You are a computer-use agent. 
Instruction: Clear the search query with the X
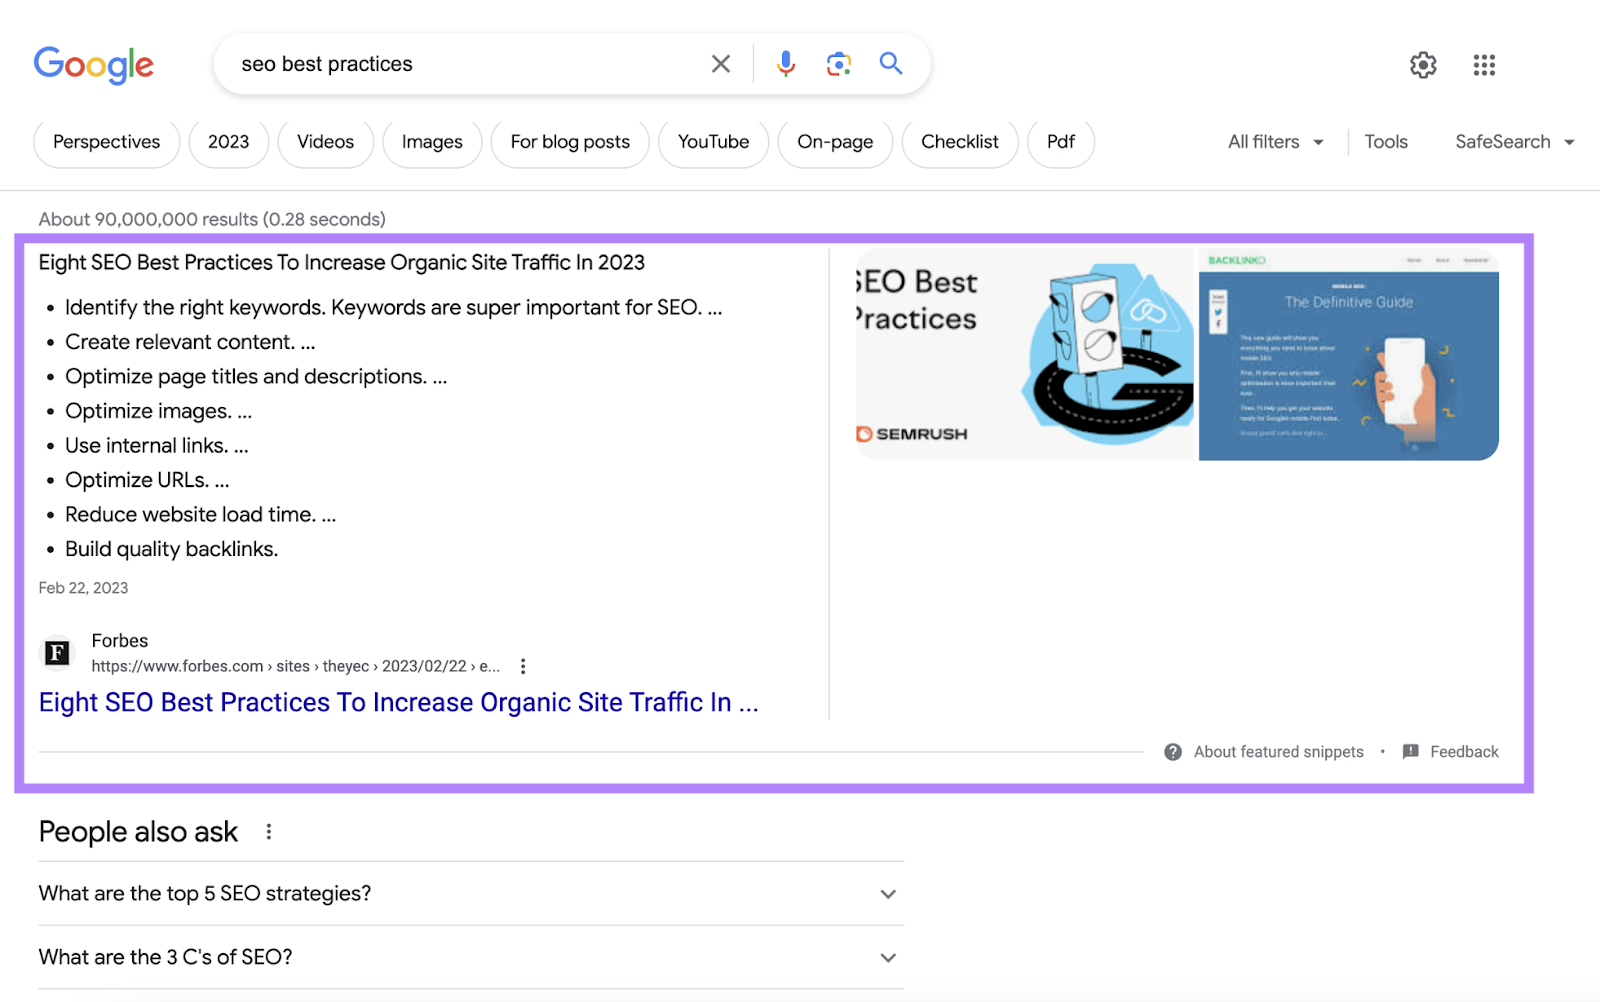720,62
